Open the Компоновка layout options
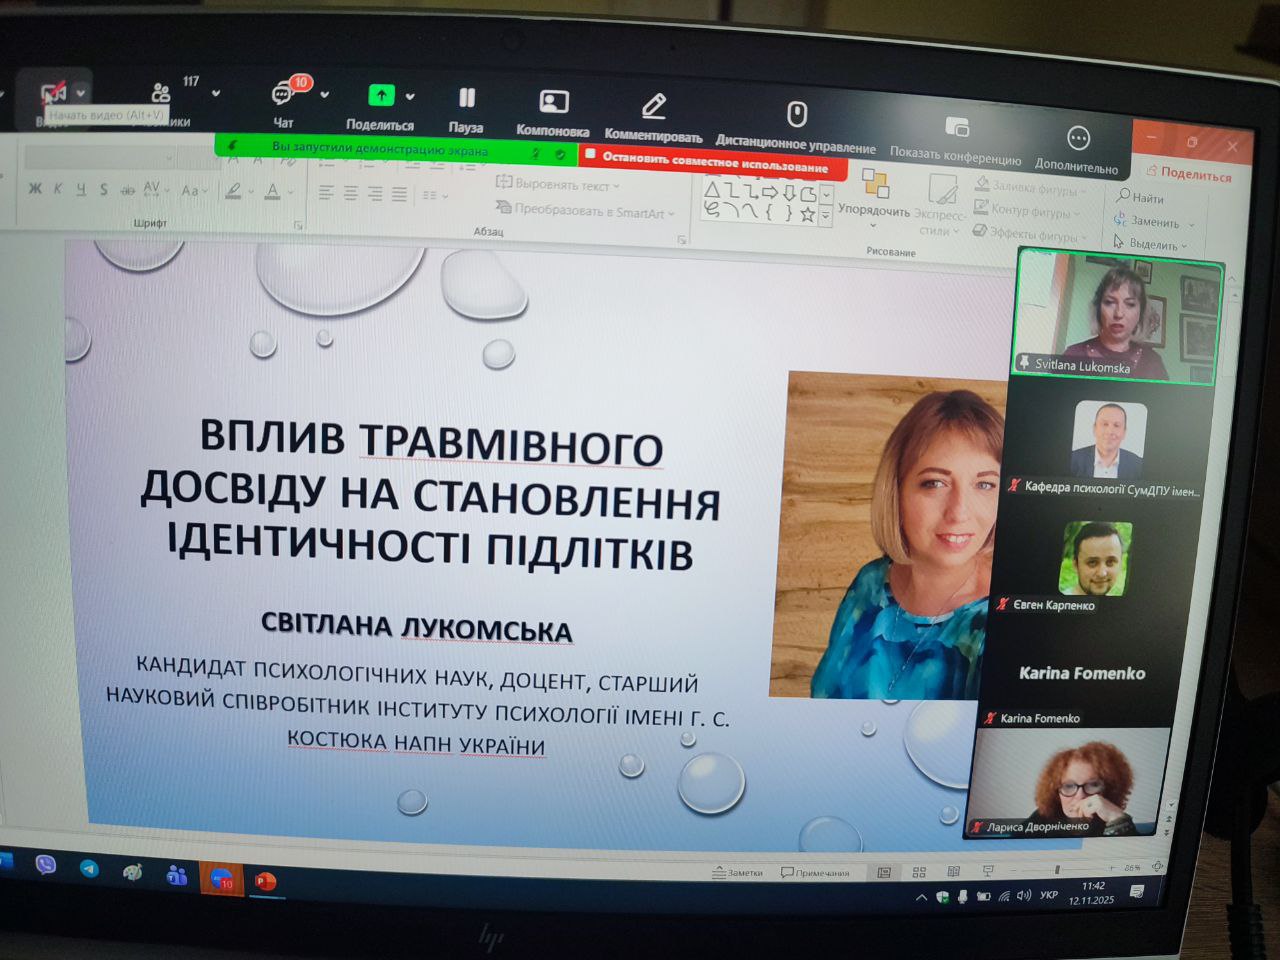 pos(553,103)
